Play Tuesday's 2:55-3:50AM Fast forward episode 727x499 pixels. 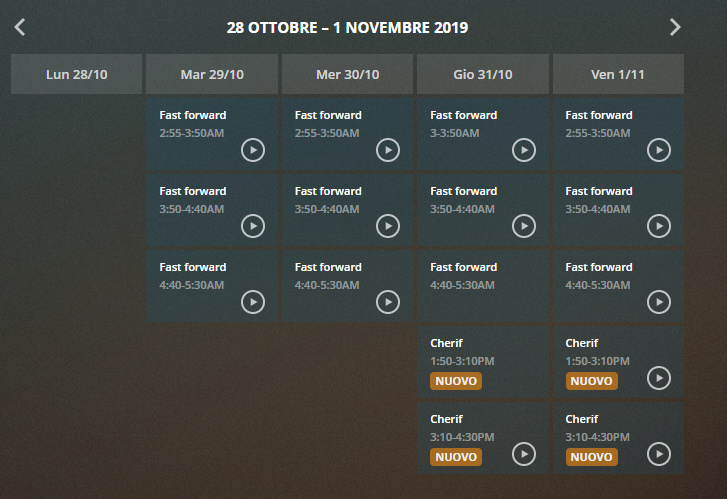[253, 150]
